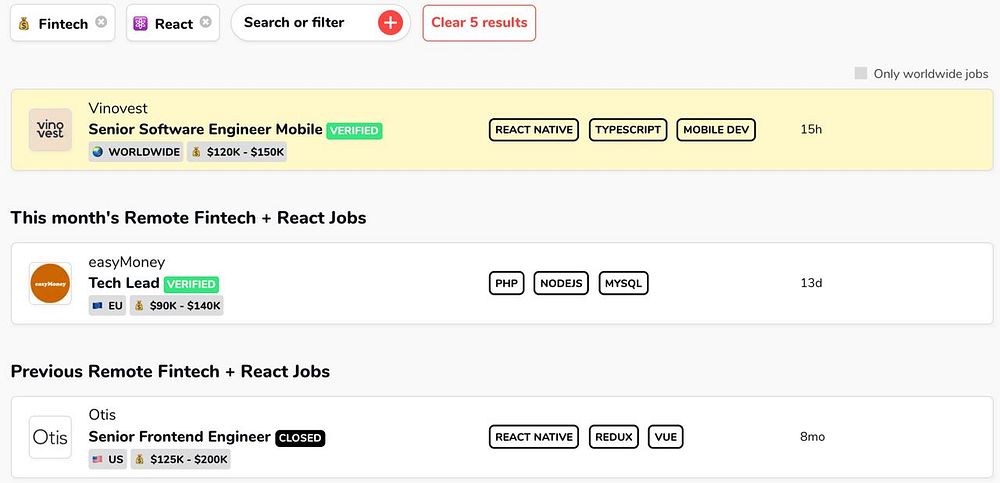Open the Tech Lead job listing
This screenshot has width=1000, height=483.
(x=124, y=283)
